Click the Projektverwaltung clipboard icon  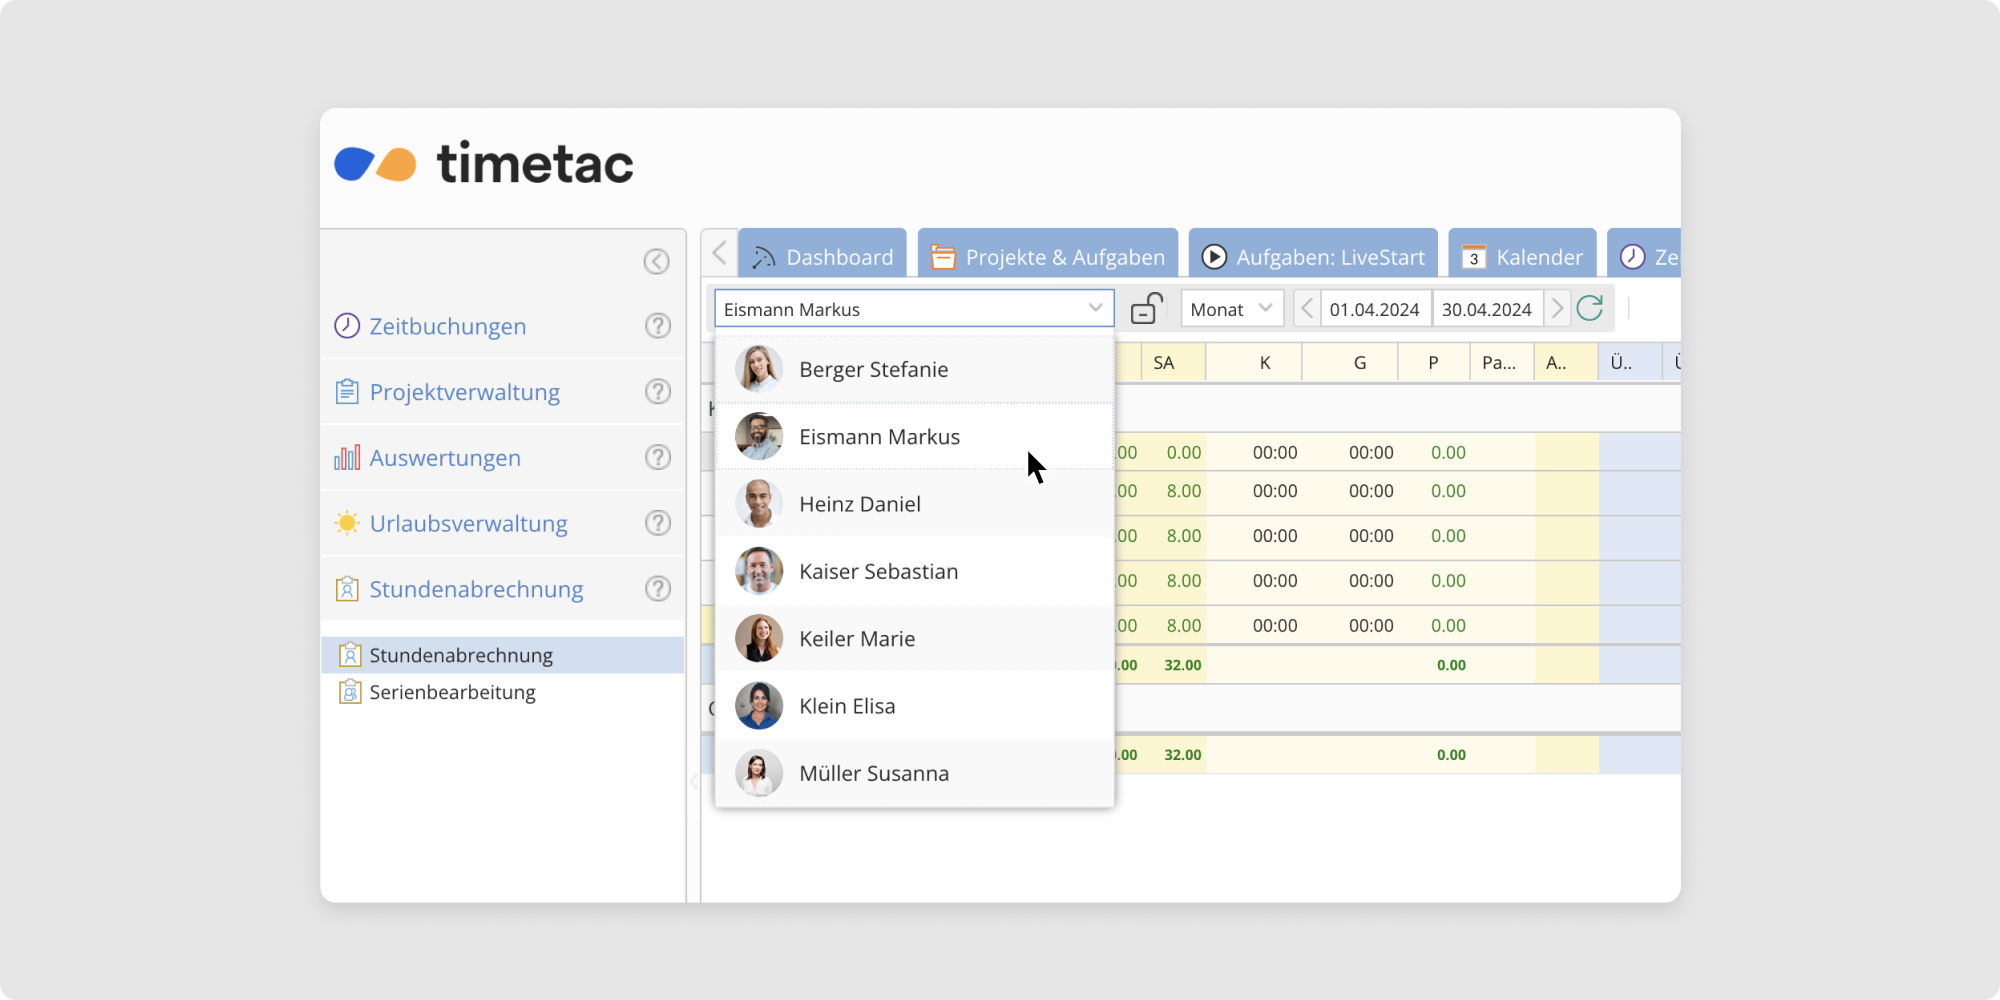(347, 392)
